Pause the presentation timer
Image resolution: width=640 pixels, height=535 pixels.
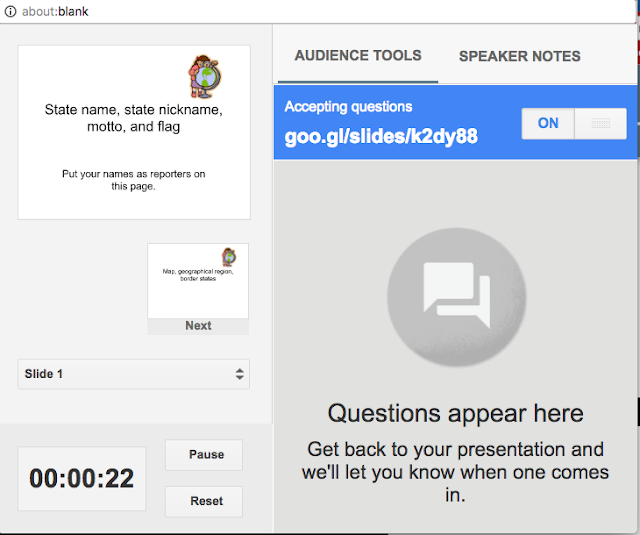coord(204,455)
